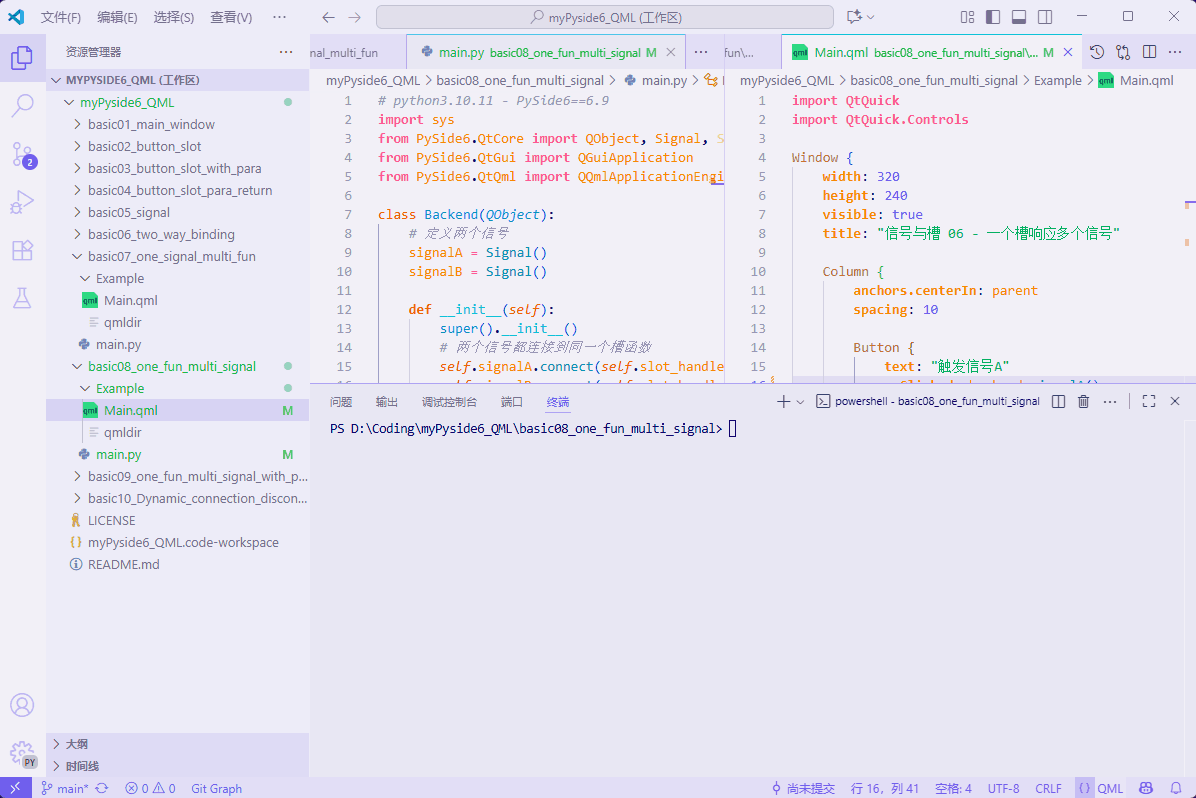Select QML language mode
The width and height of the screenshot is (1196, 798).
(x=1110, y=788)
